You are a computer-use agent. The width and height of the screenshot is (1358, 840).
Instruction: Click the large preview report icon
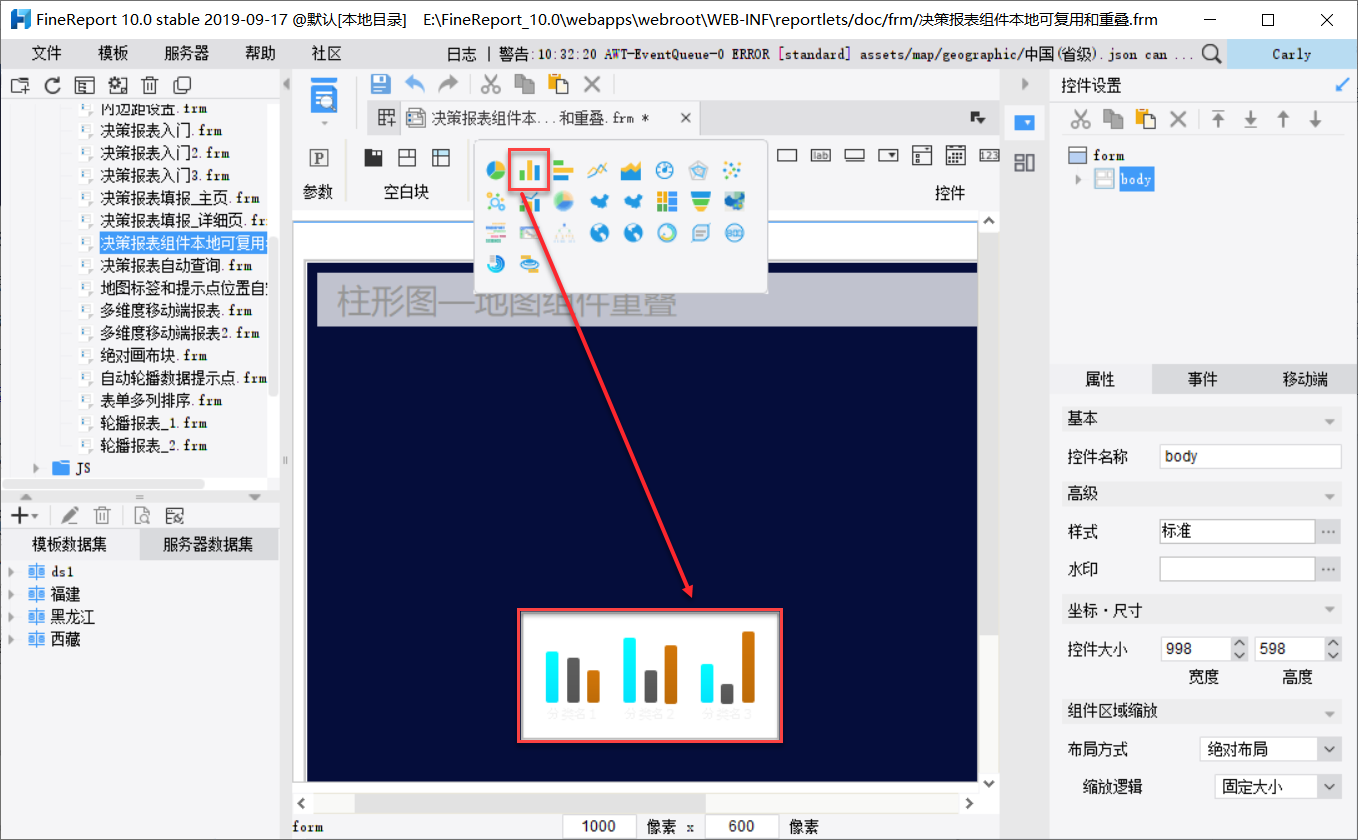click(x=324, y=93)
